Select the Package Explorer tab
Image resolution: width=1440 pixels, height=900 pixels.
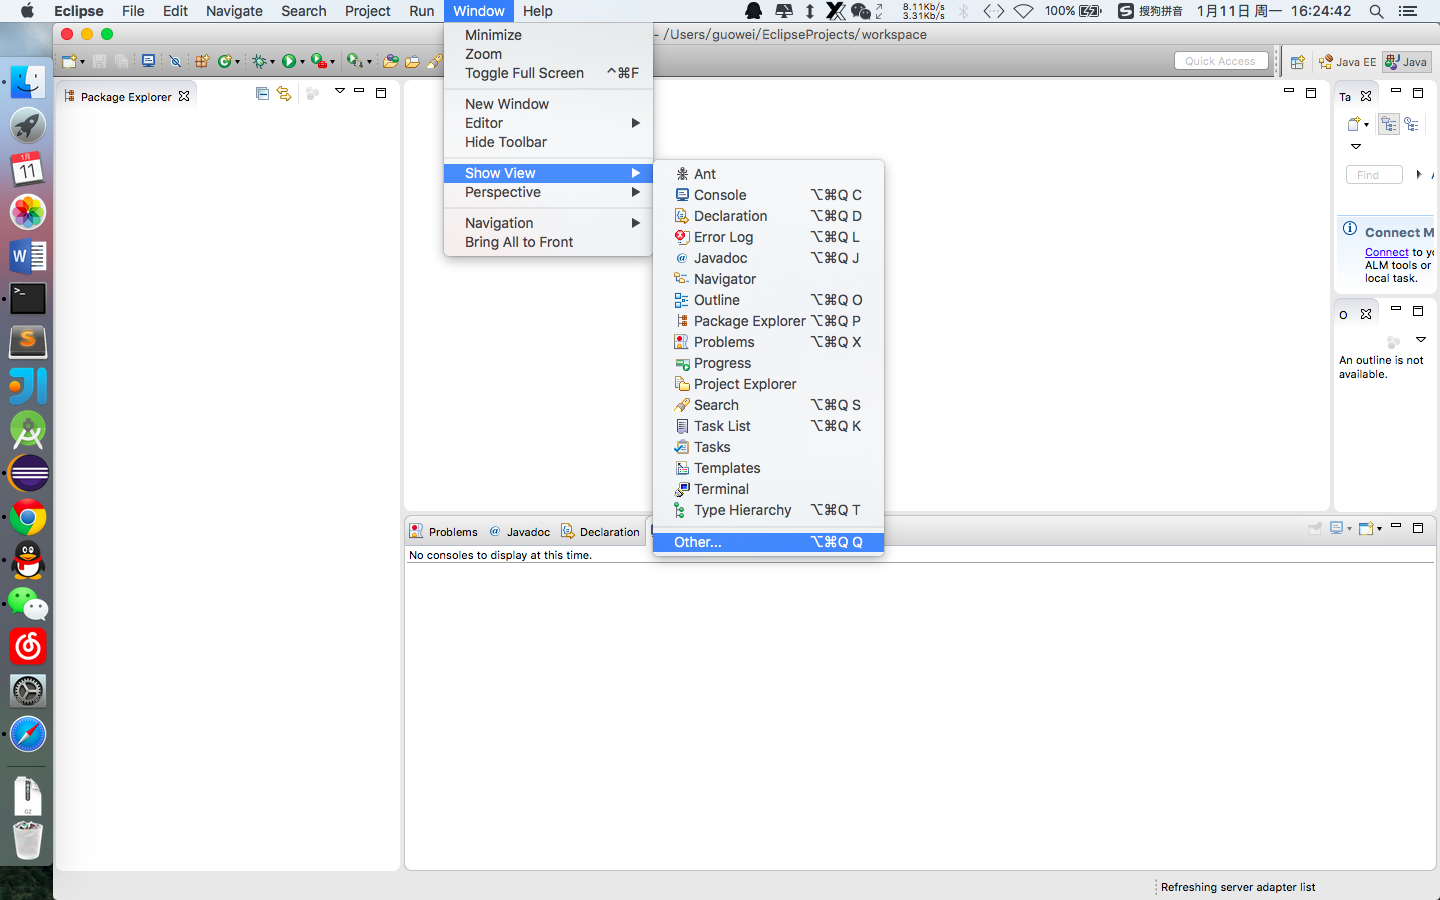(x=127, y=97)
